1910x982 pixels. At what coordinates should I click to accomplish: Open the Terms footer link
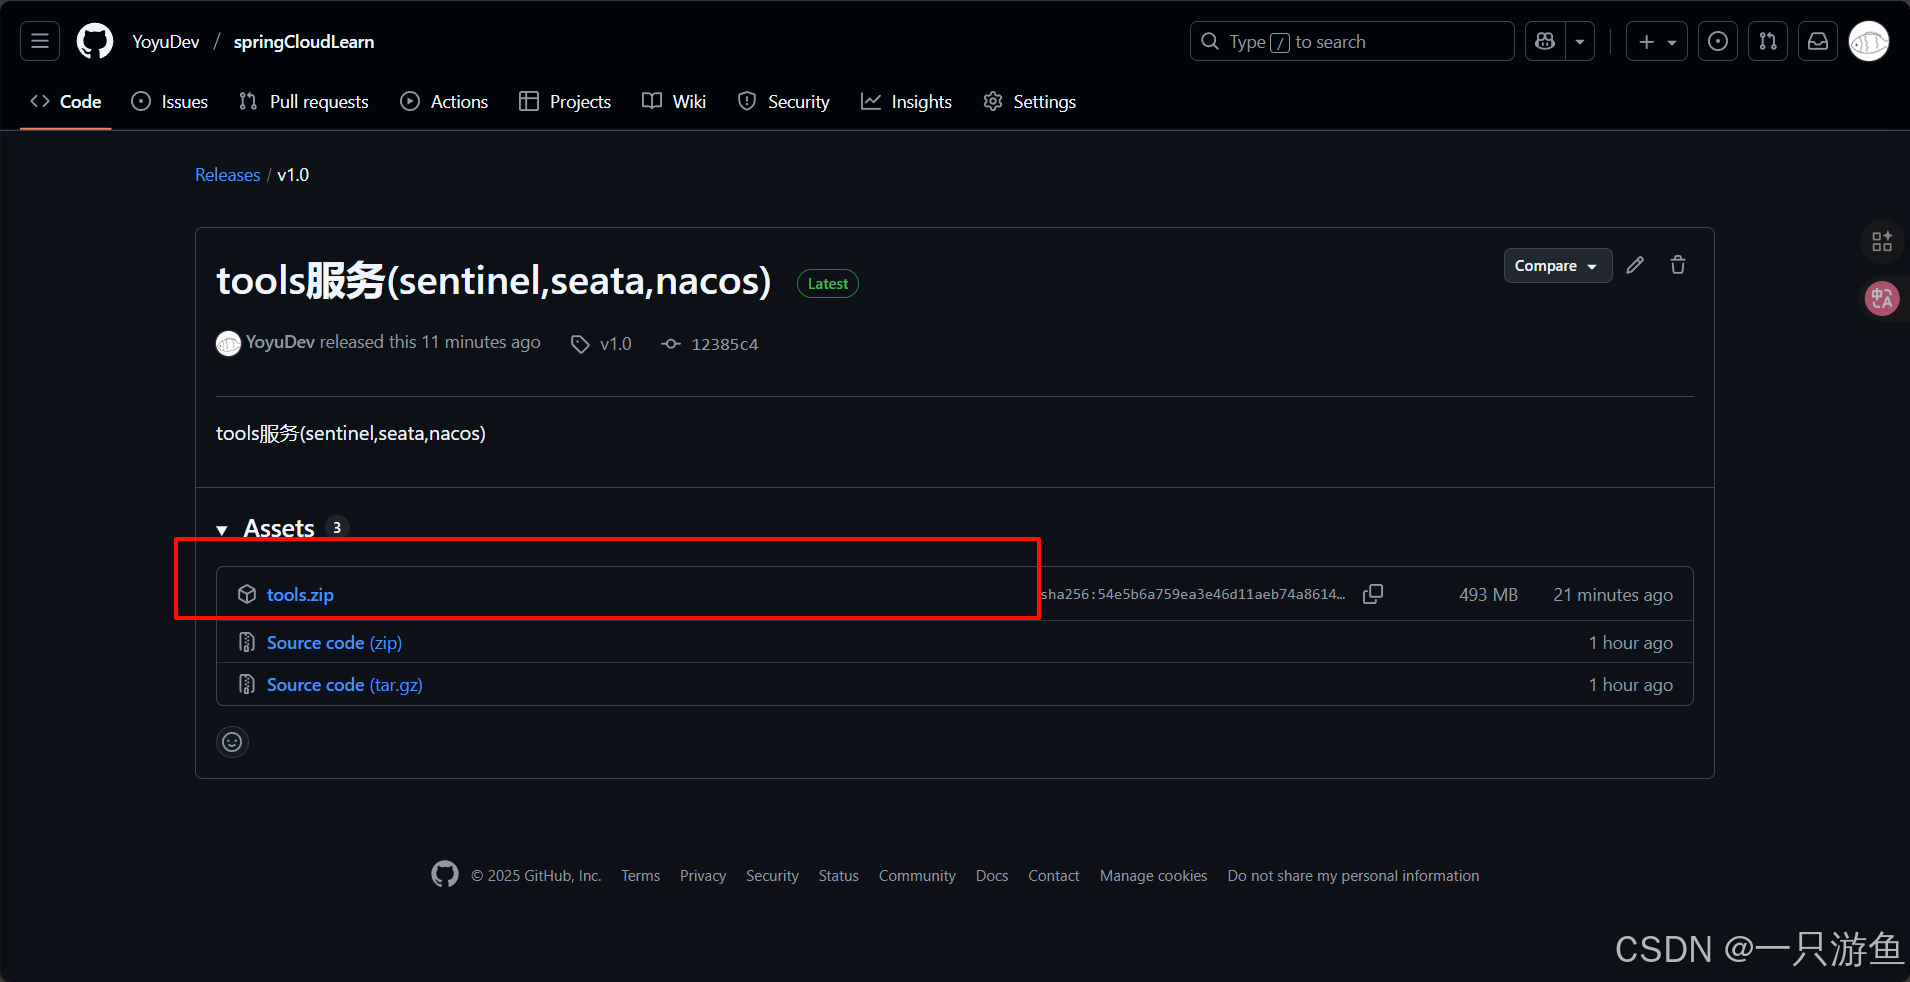pos(640,876)
